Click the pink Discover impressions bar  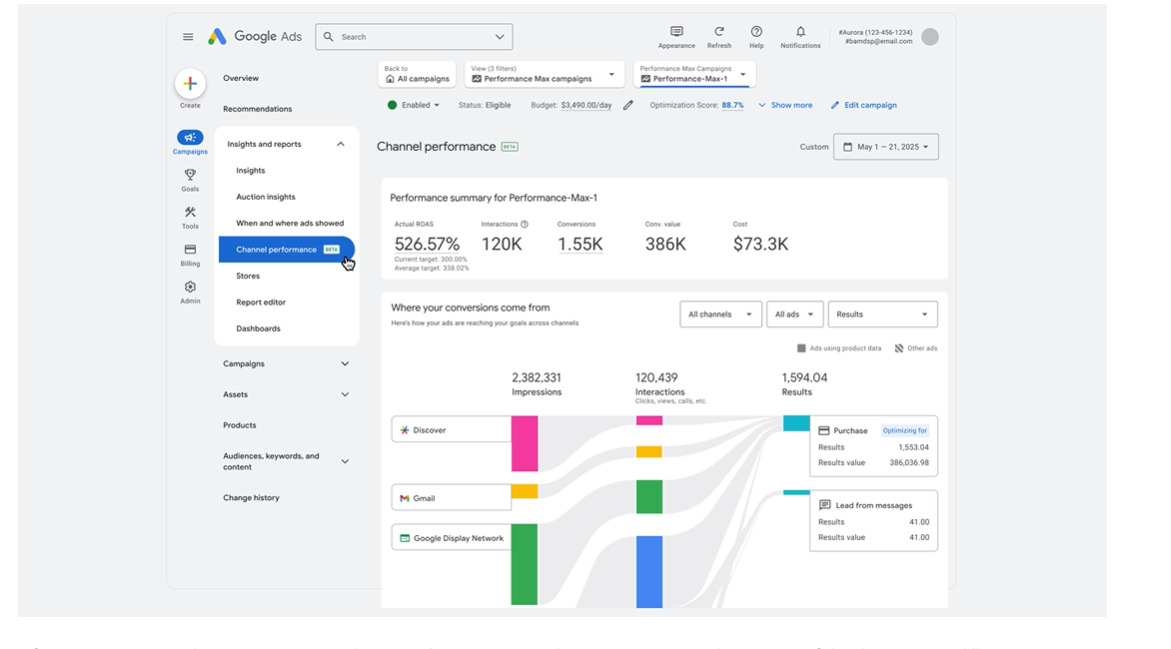[524, 444]
